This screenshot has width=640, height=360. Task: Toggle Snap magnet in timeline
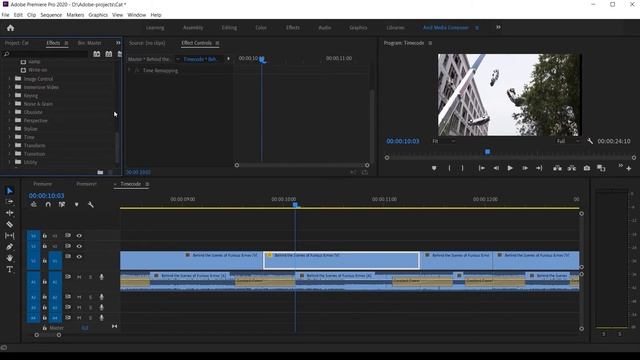(x=48, y=204)
